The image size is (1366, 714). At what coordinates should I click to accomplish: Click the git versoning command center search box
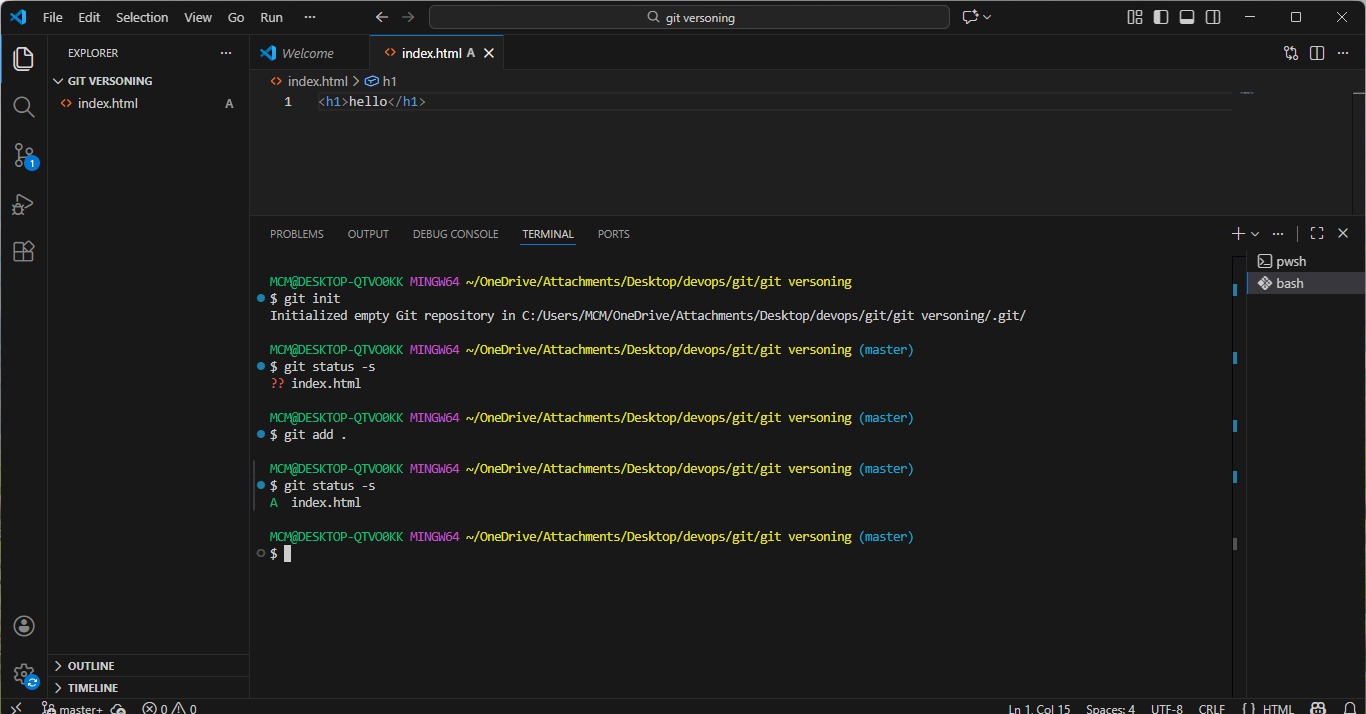pos(689,17)
